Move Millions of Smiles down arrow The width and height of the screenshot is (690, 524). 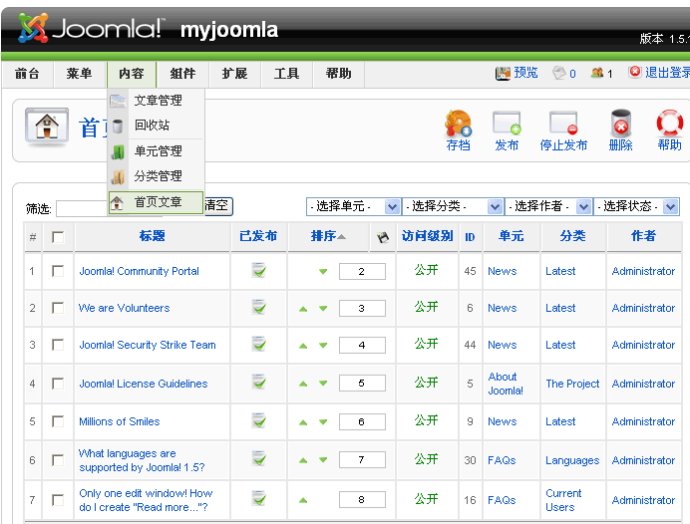click(323, 422)
